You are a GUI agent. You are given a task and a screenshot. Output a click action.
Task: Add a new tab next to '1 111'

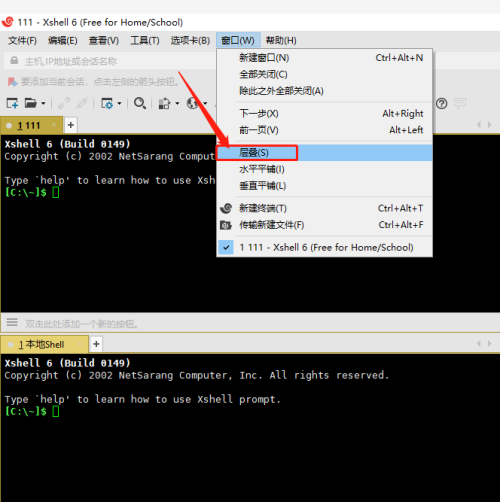[x=71, y=125]
